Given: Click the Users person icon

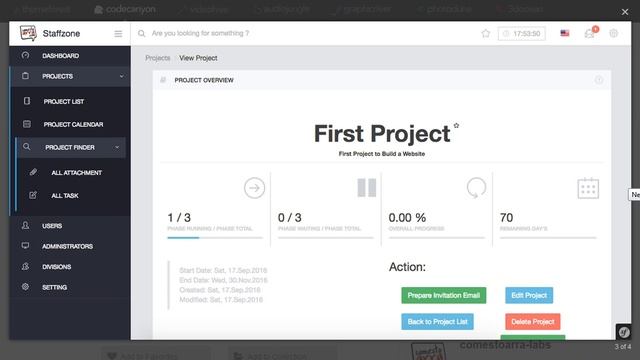Looking at the screenshot, I should [25, 225].
